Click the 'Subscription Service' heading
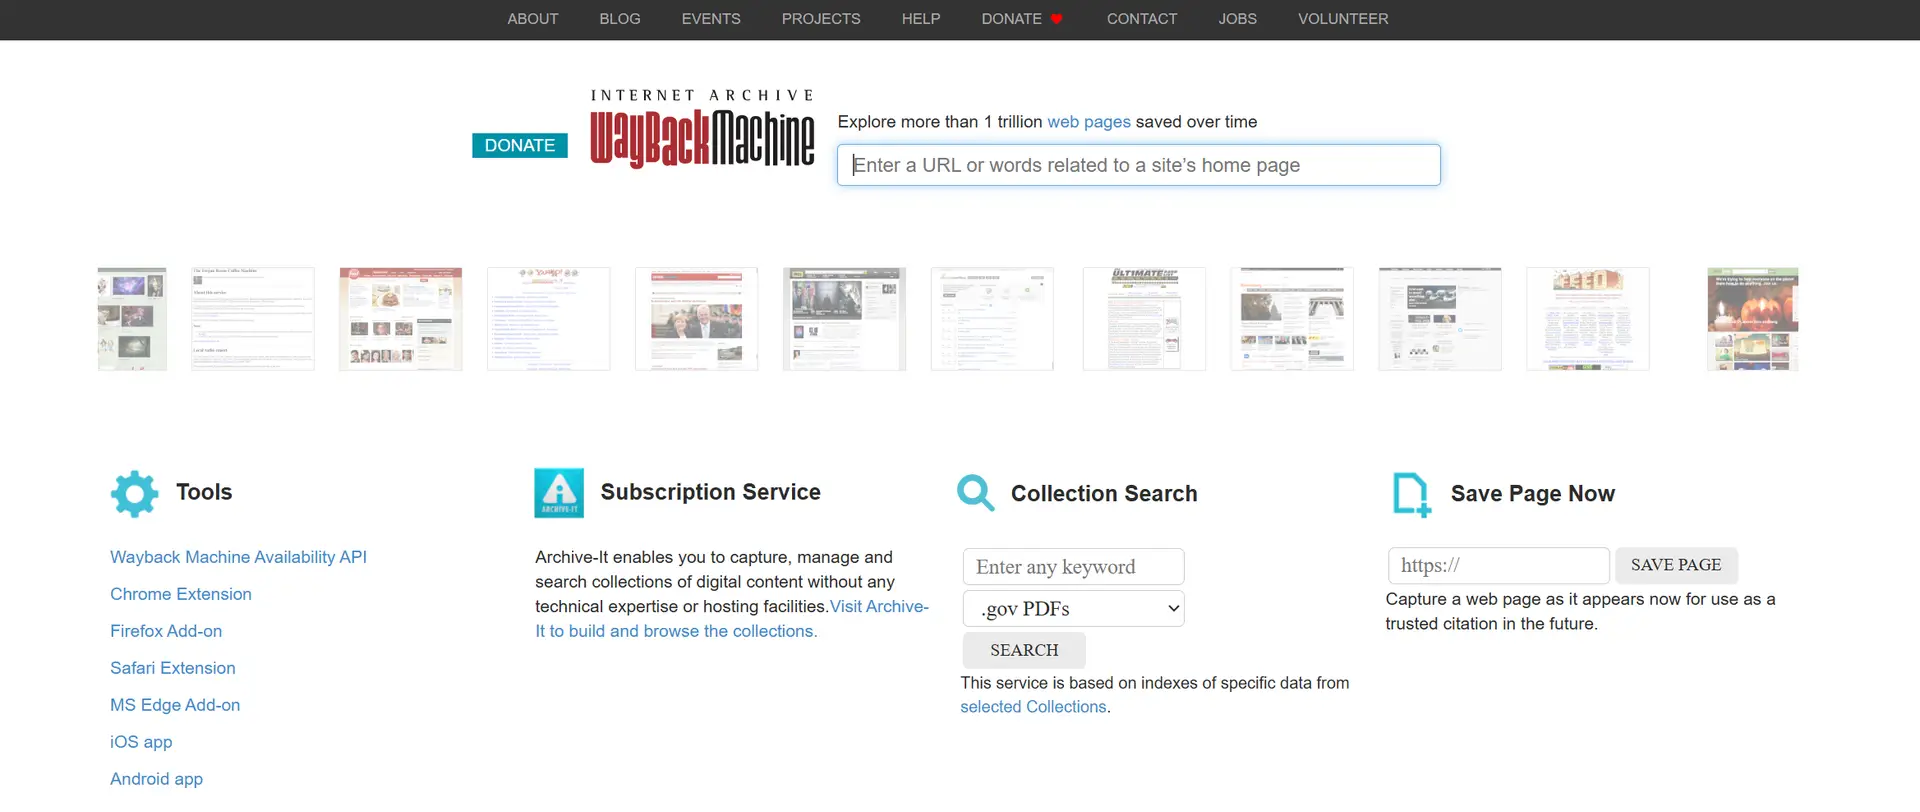Viewport: 1920px width, 812px height. (x=710, y=492)
